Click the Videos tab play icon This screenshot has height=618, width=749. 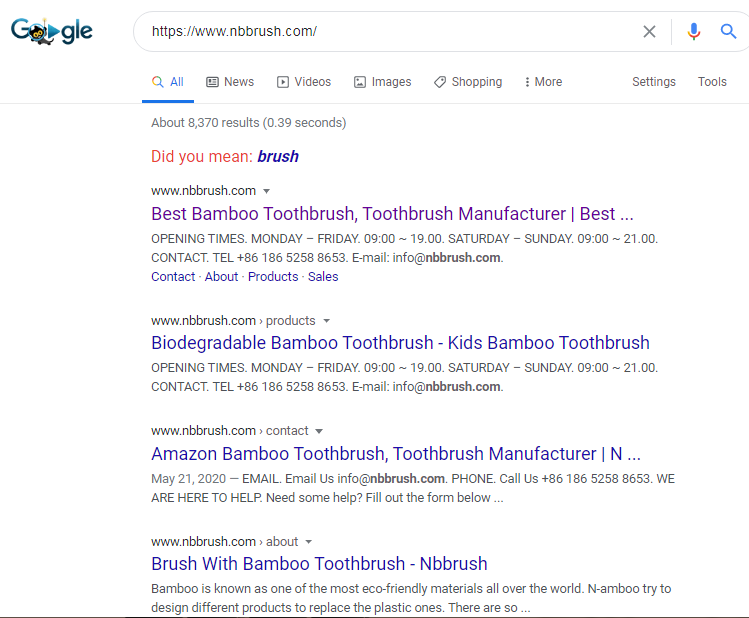point(283,82)
